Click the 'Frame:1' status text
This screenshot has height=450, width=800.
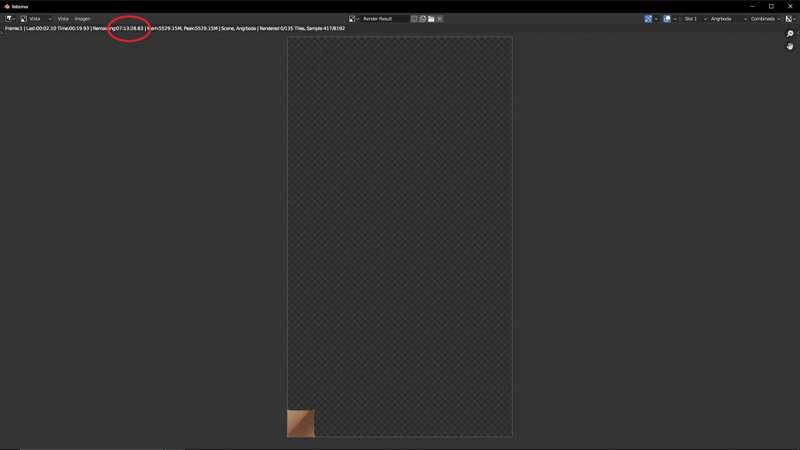click(x=13, y=29)
